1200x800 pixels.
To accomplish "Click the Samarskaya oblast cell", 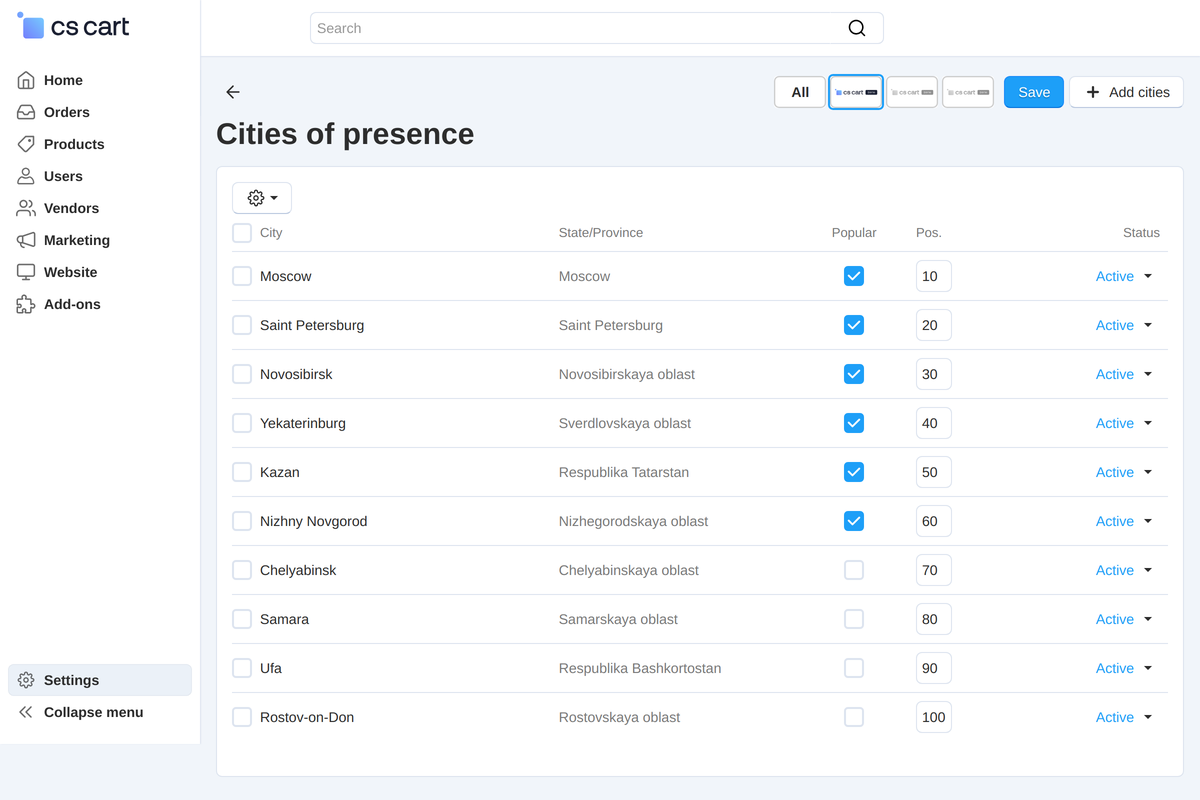I will pos(618,619).
